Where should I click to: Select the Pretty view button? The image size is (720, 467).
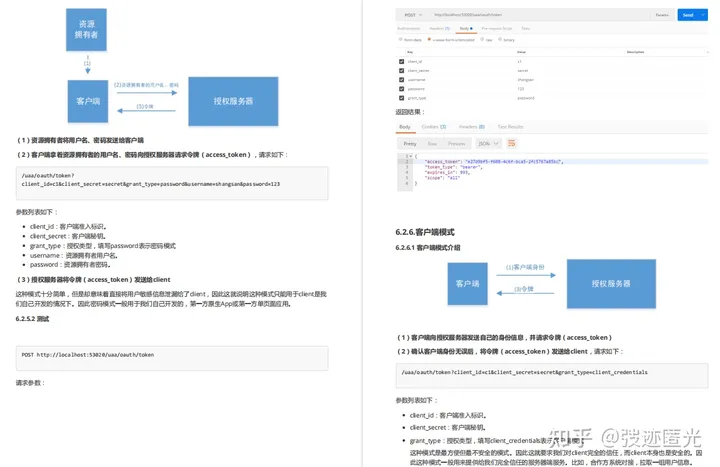tap(410, 144)
